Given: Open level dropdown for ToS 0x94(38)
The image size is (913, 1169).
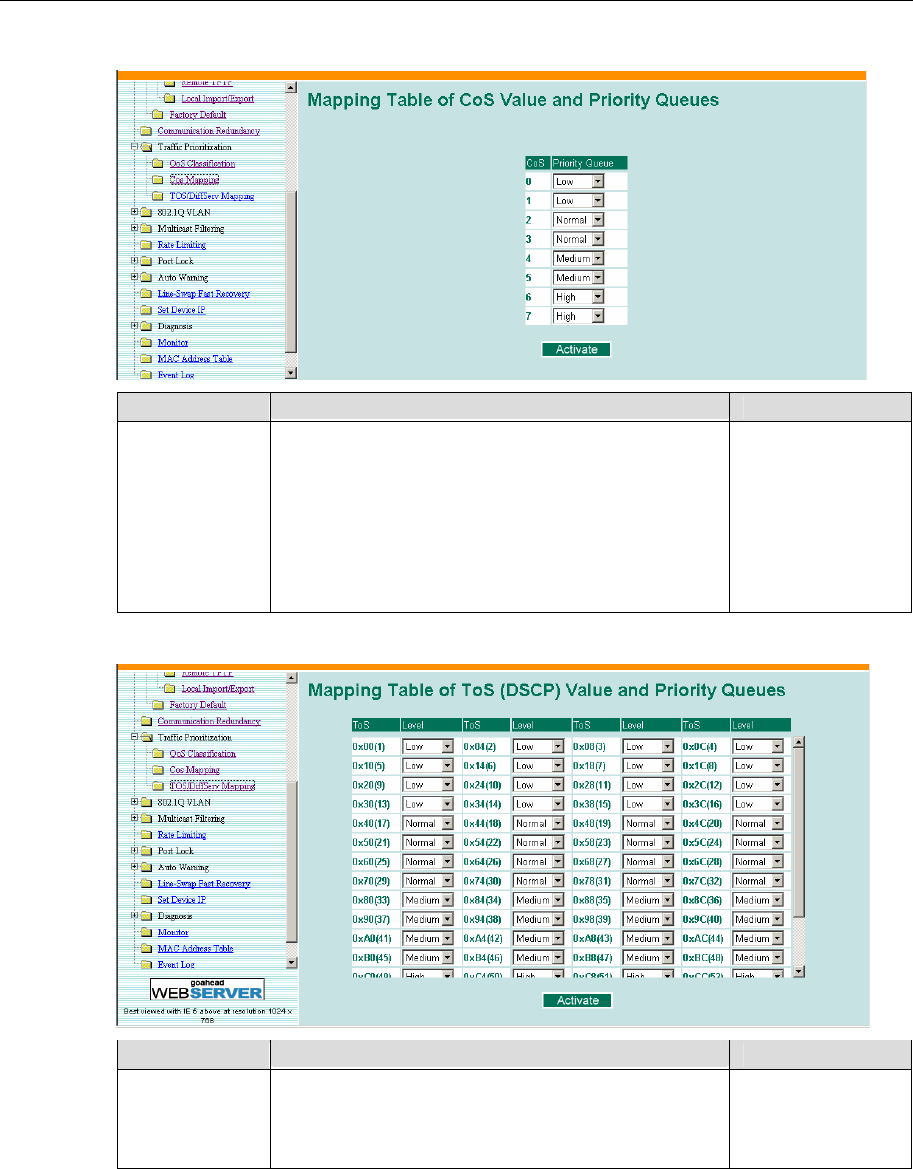Looking at the screenshot, I should (539, 919).
